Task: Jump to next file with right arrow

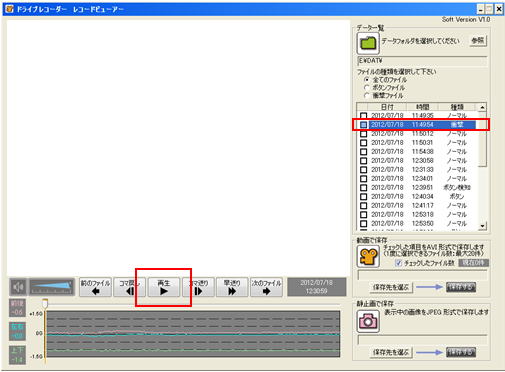Action: click(266, 287)
